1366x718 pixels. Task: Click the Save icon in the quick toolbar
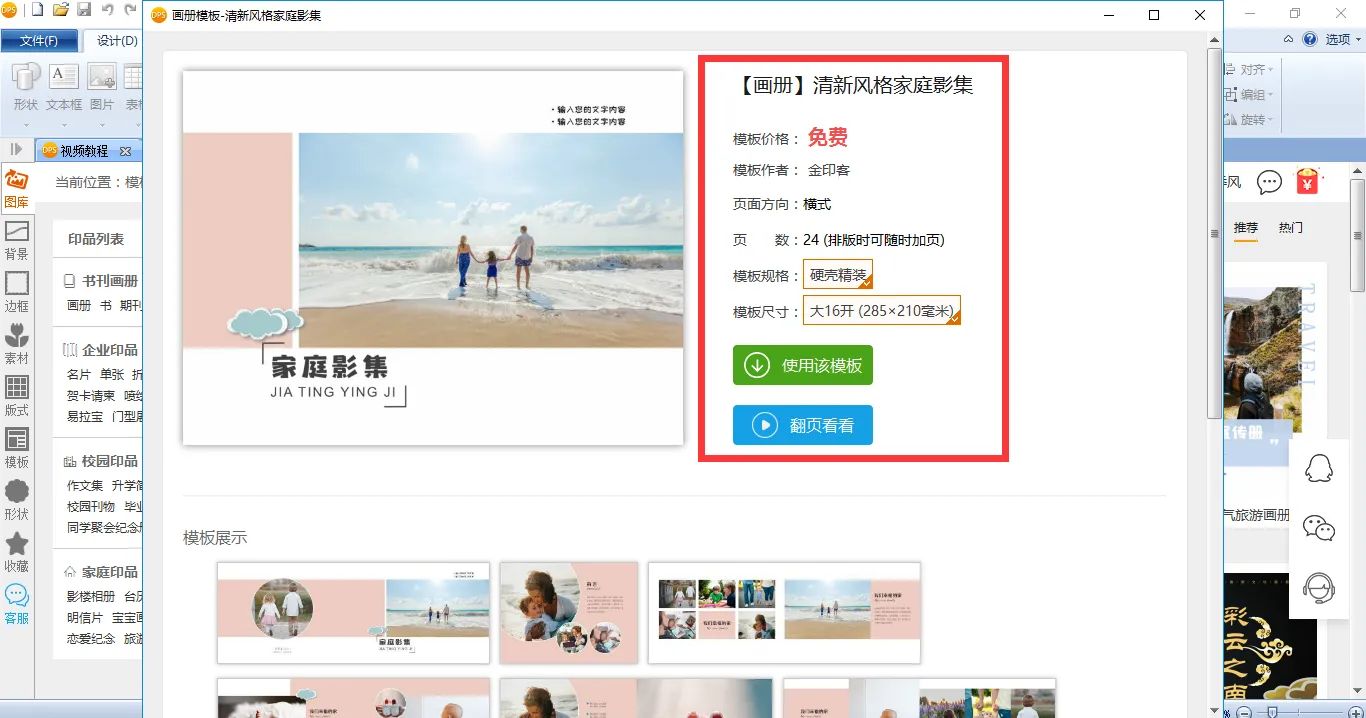84,11
